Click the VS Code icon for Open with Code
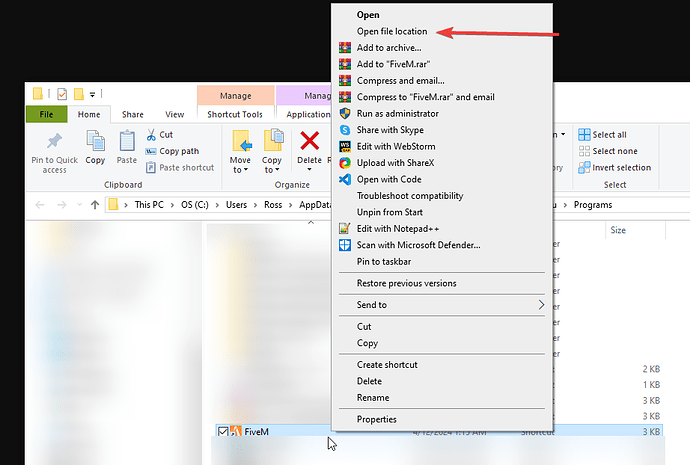This screenshot has width=690, height=465. 345,179
